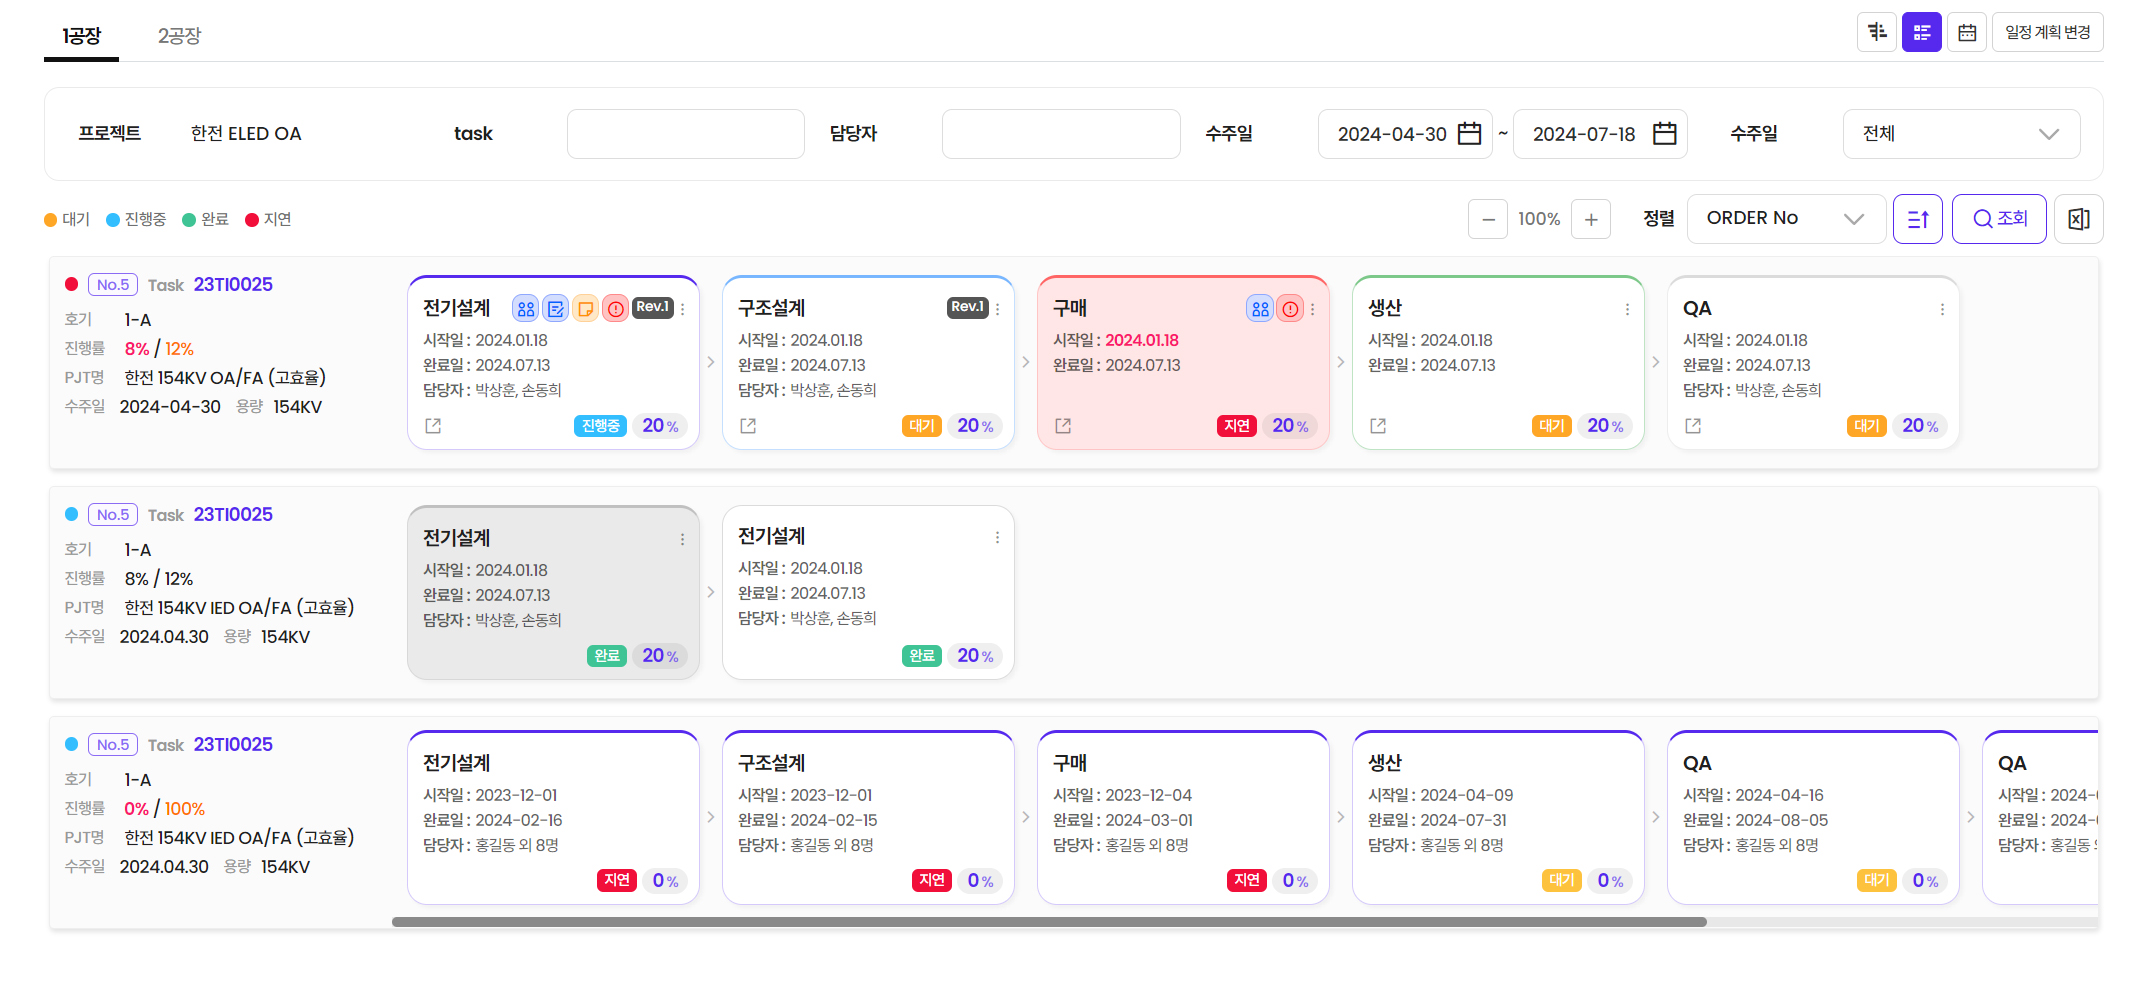Open external link icon in the pink 구매 card

pos(1063,426)
